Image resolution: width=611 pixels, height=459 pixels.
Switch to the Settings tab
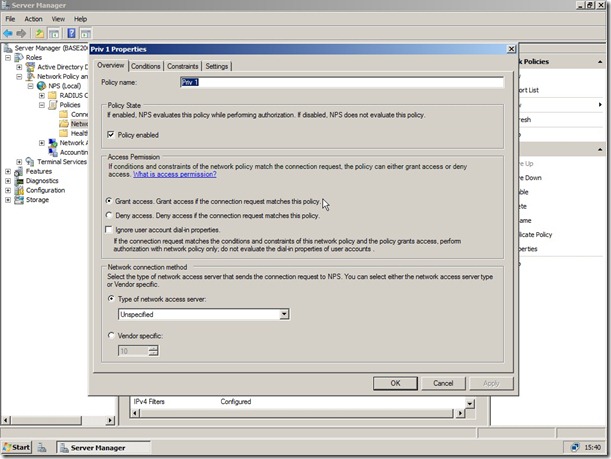[x=217, y=66]
